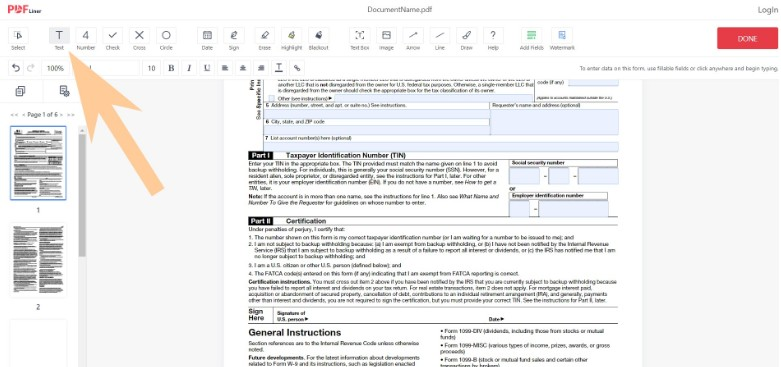Screen dimensions: 781x367
Task: Toggle bold formatting
Action: (x=171, y=68)
